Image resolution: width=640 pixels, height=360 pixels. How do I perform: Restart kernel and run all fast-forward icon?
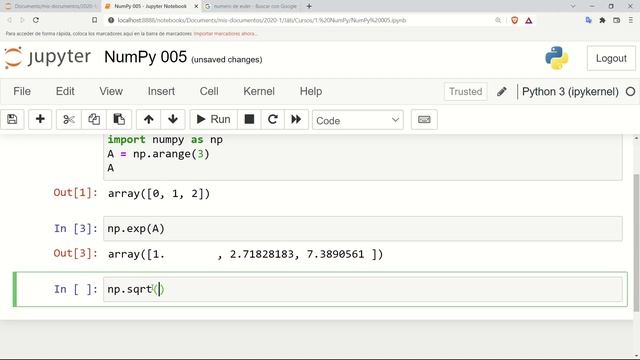tap(296, 120)
